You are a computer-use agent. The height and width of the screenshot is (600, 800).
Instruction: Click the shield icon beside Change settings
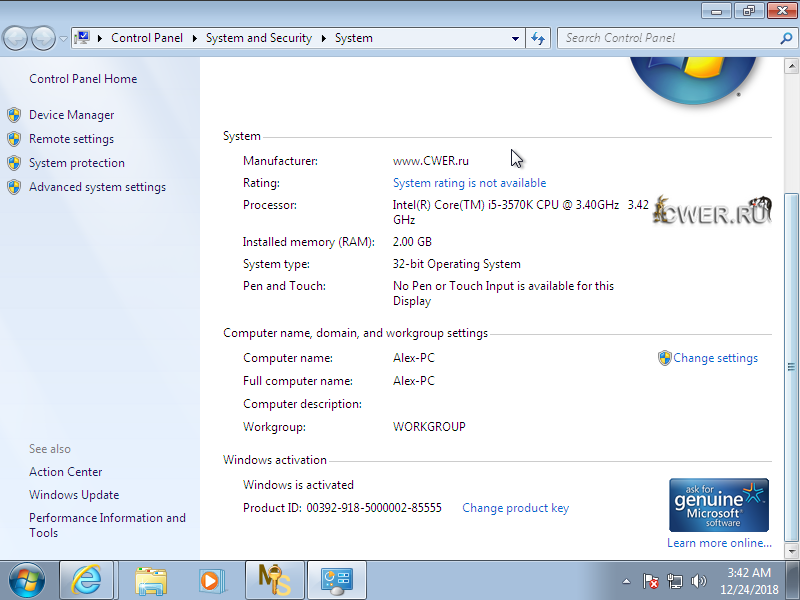pos(663,357)
